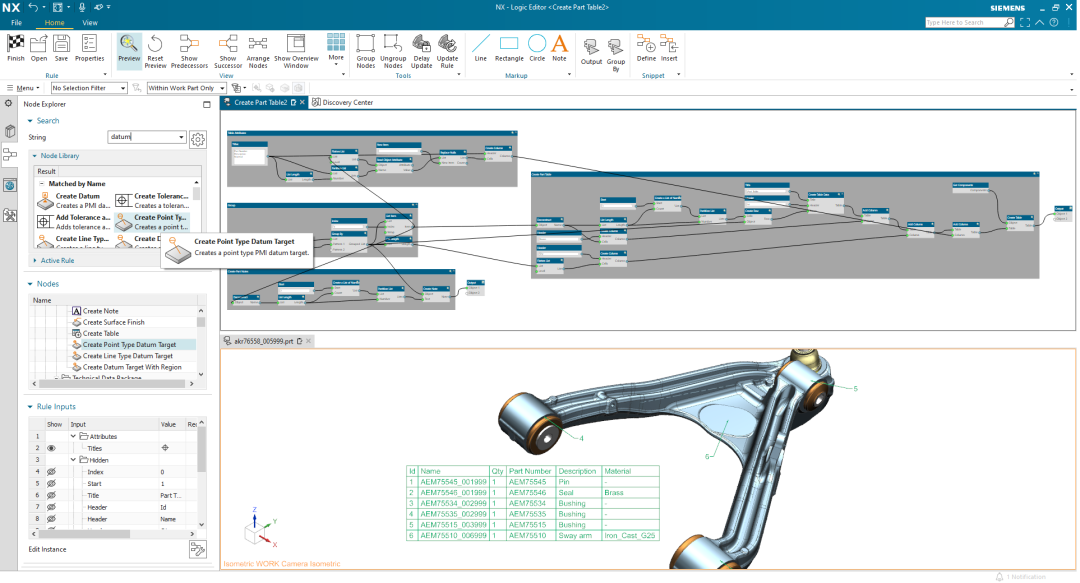The width and height of the screenshot is (1080, 583).
Task: Click the Group By icon
Action: pos(616,47)
